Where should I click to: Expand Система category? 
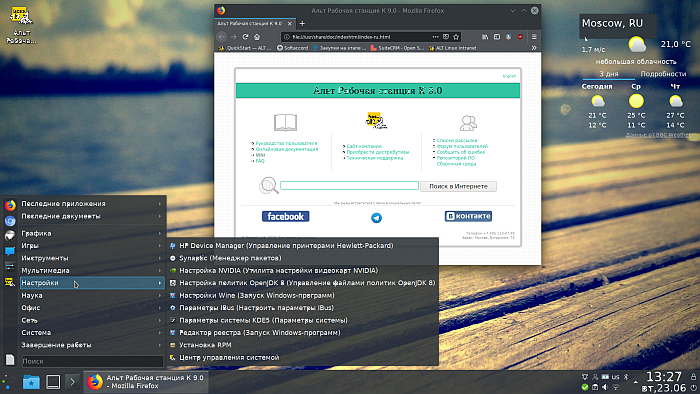pos(92,332)
